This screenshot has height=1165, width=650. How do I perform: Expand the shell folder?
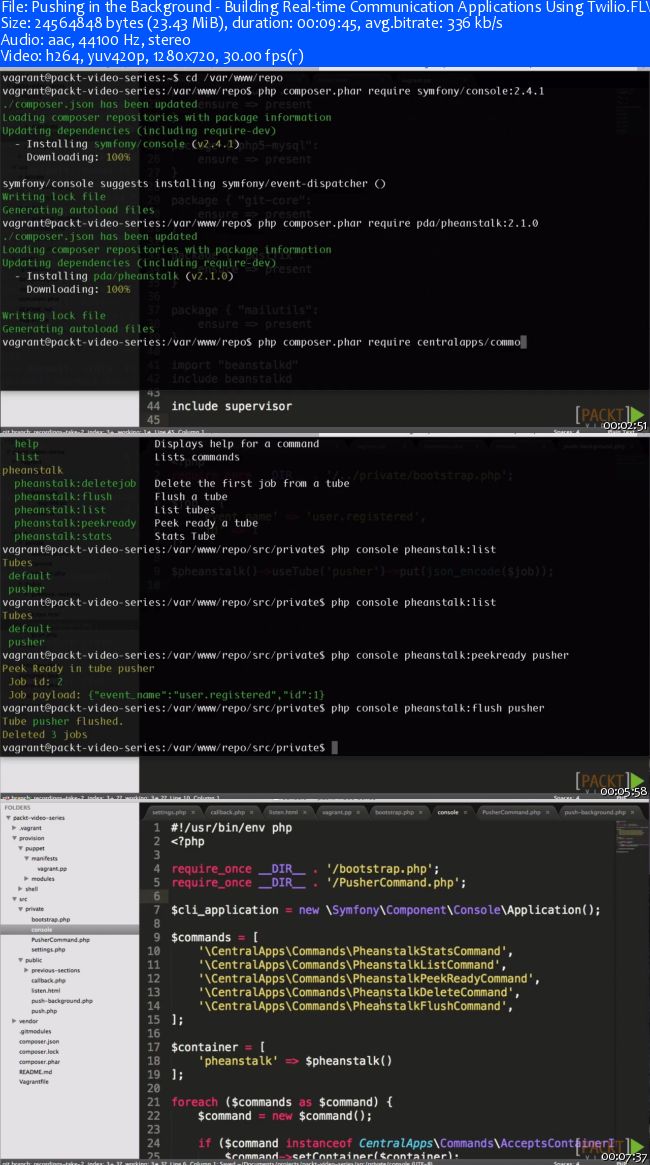pos(20,889)
